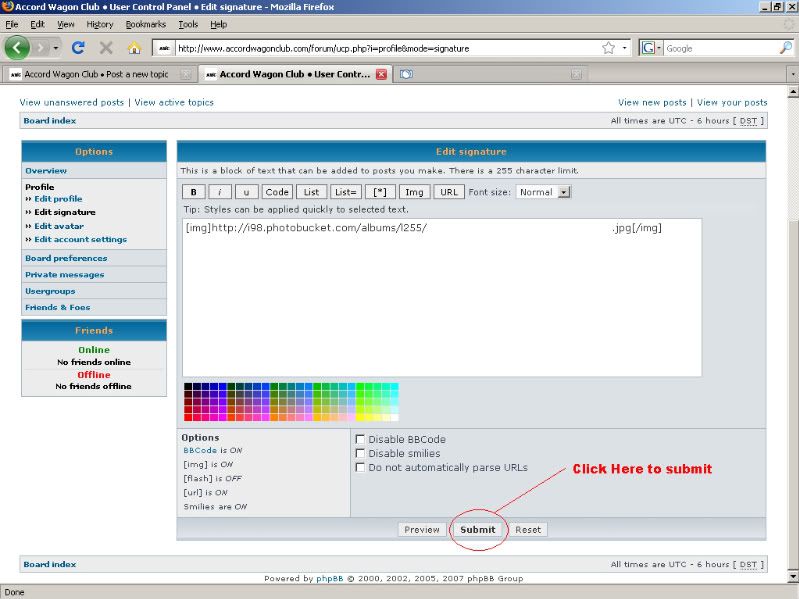
Task: Insert URL BBCode tag
Action: [x=449, y=192]
